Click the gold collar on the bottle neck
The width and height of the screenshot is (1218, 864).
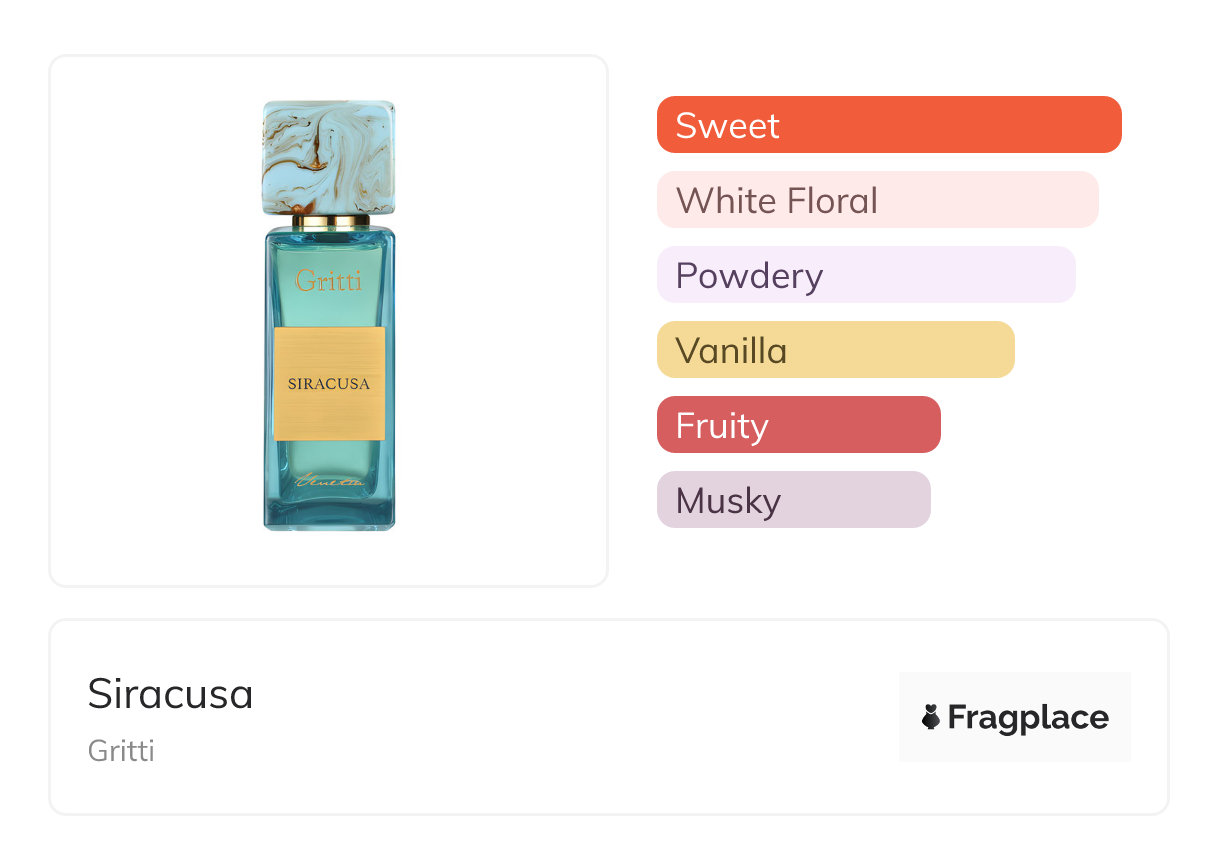(x=329, y=222)
